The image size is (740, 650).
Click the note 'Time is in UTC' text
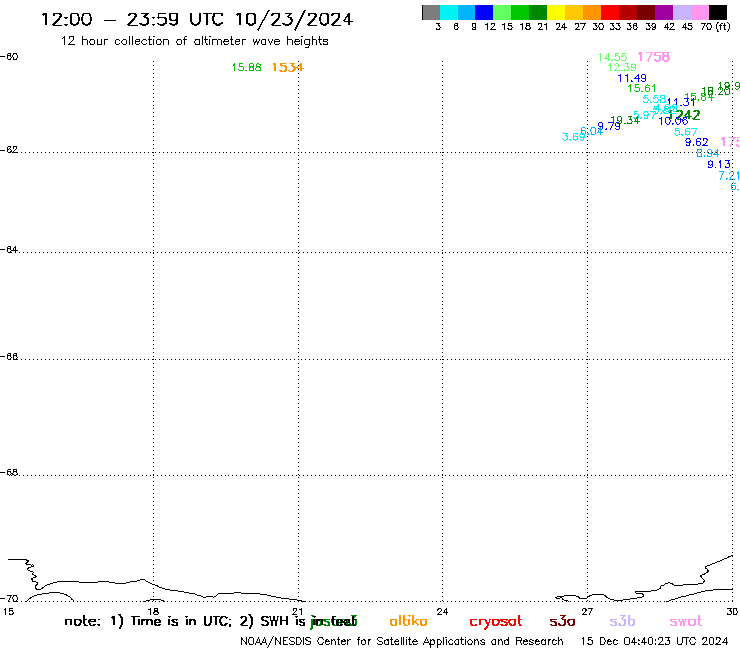point(181,621)
